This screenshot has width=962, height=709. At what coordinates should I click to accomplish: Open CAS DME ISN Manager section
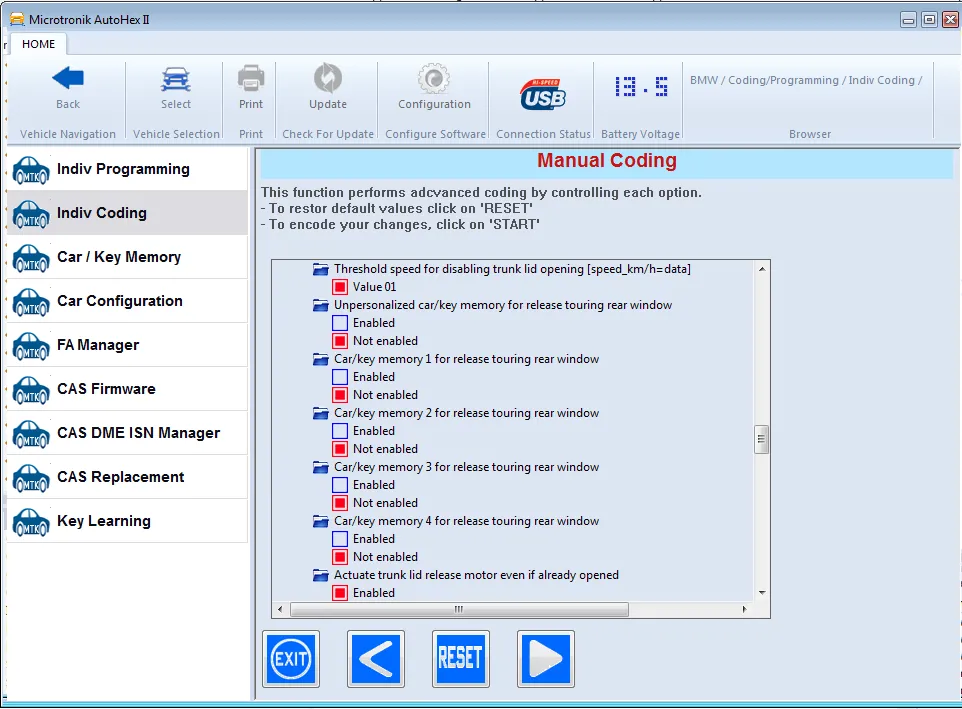point(127,434)
